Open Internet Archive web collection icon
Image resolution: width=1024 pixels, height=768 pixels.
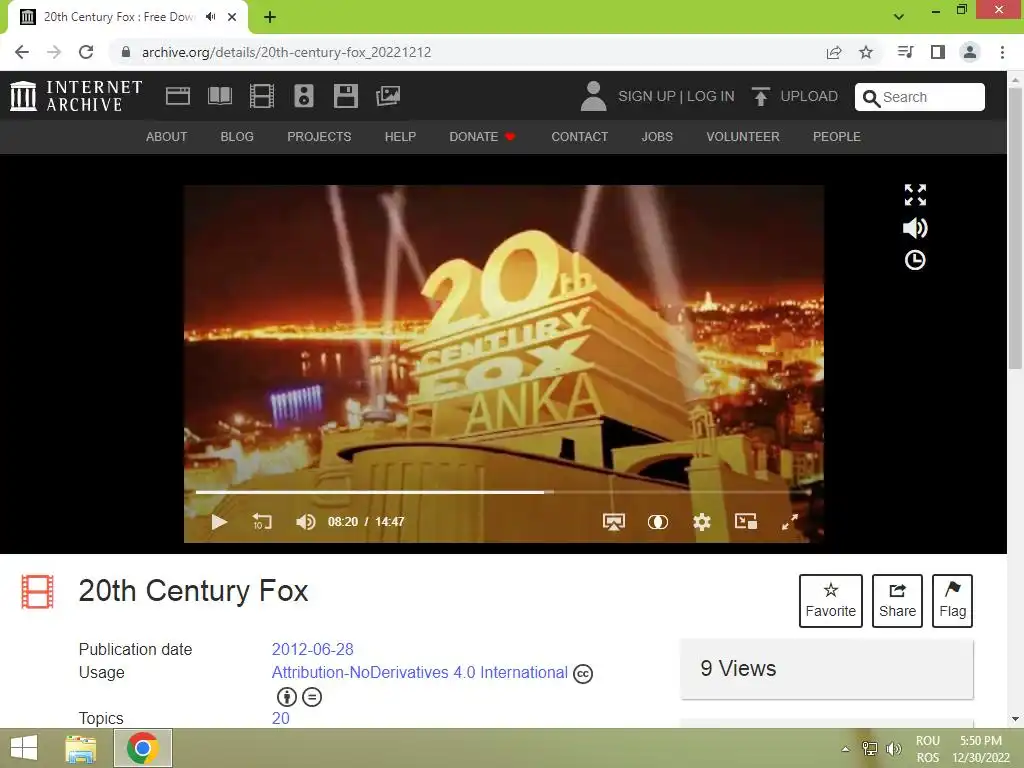[x=178, y=96]
